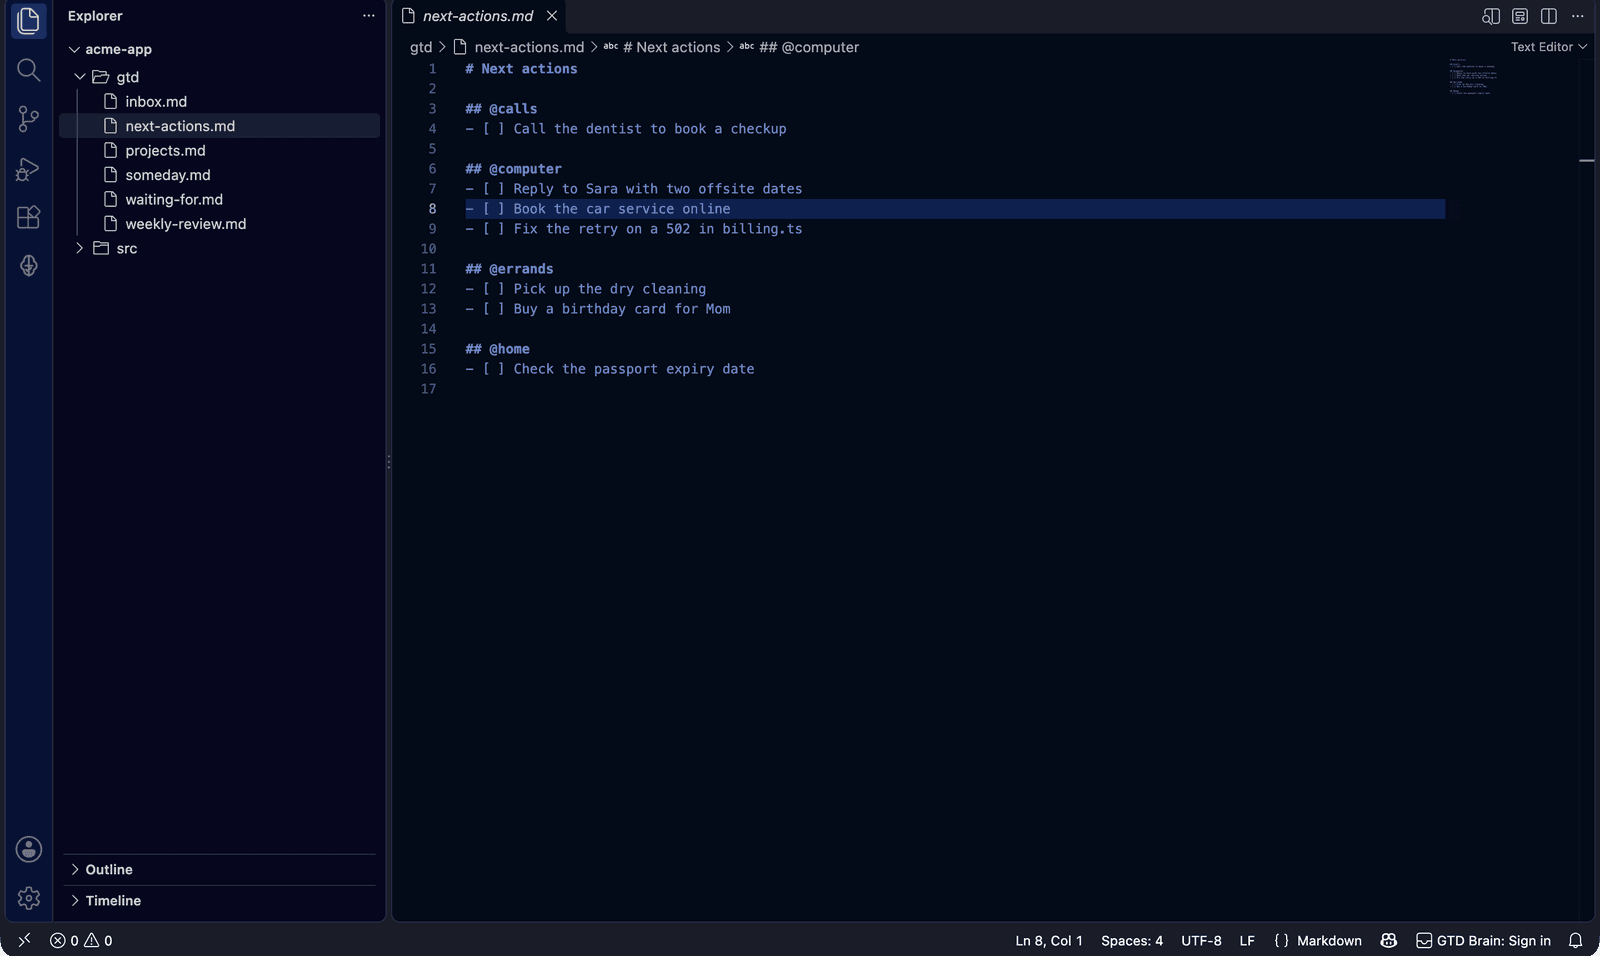The width and height of the screenshot is (1600, 956).
Task: Open the Manage gear icon
Action: [28, 898]
